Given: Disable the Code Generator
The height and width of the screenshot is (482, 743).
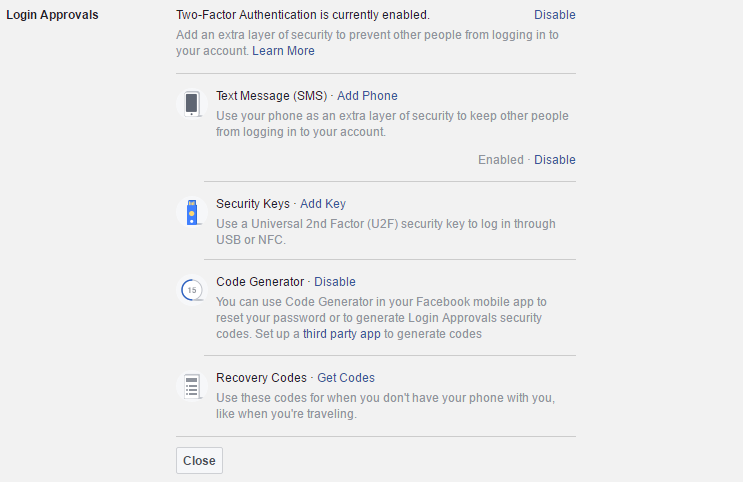Looking at the screenshot, I should (335, 282).
